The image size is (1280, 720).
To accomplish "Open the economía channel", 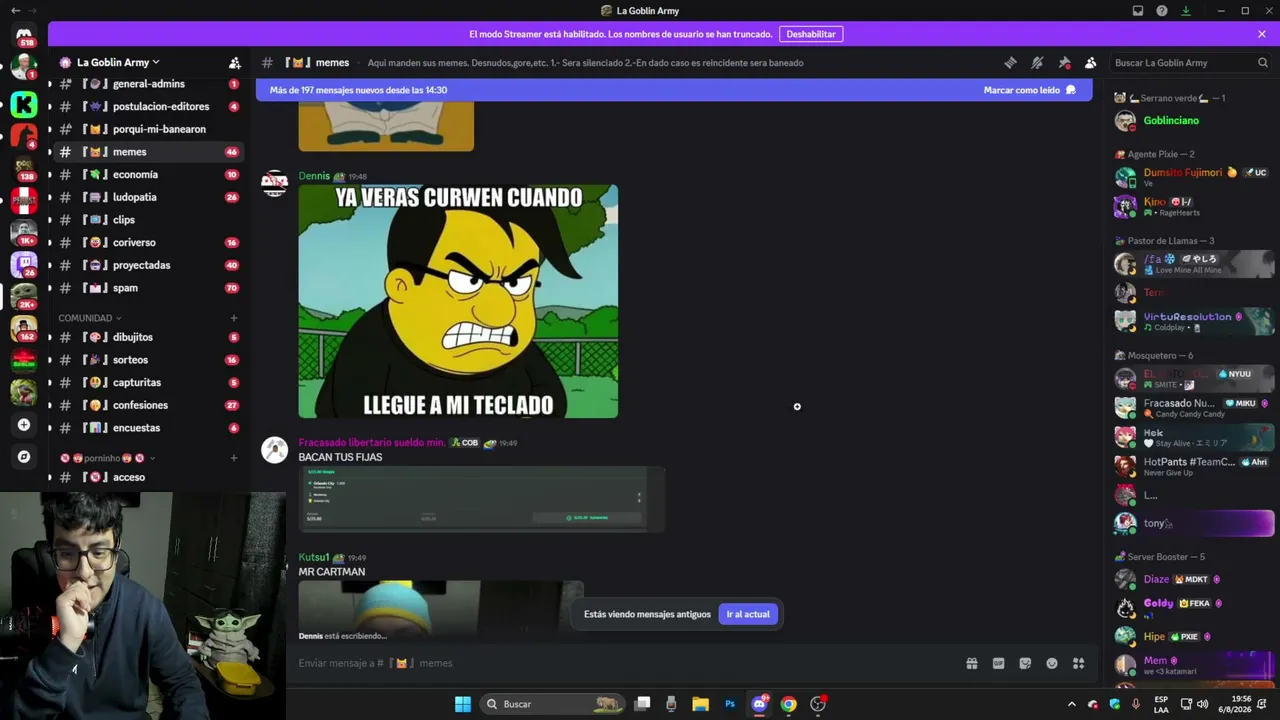I will [148, 174].
